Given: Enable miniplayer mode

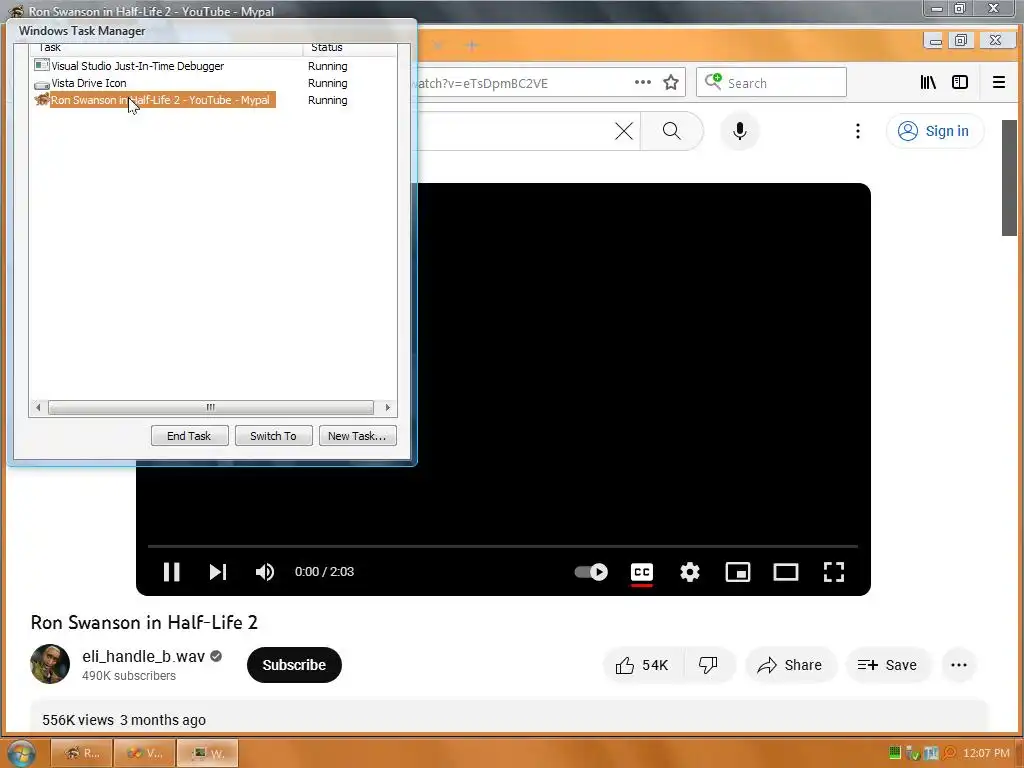Looking at the screenshot, I should click(x=738, y=572).
